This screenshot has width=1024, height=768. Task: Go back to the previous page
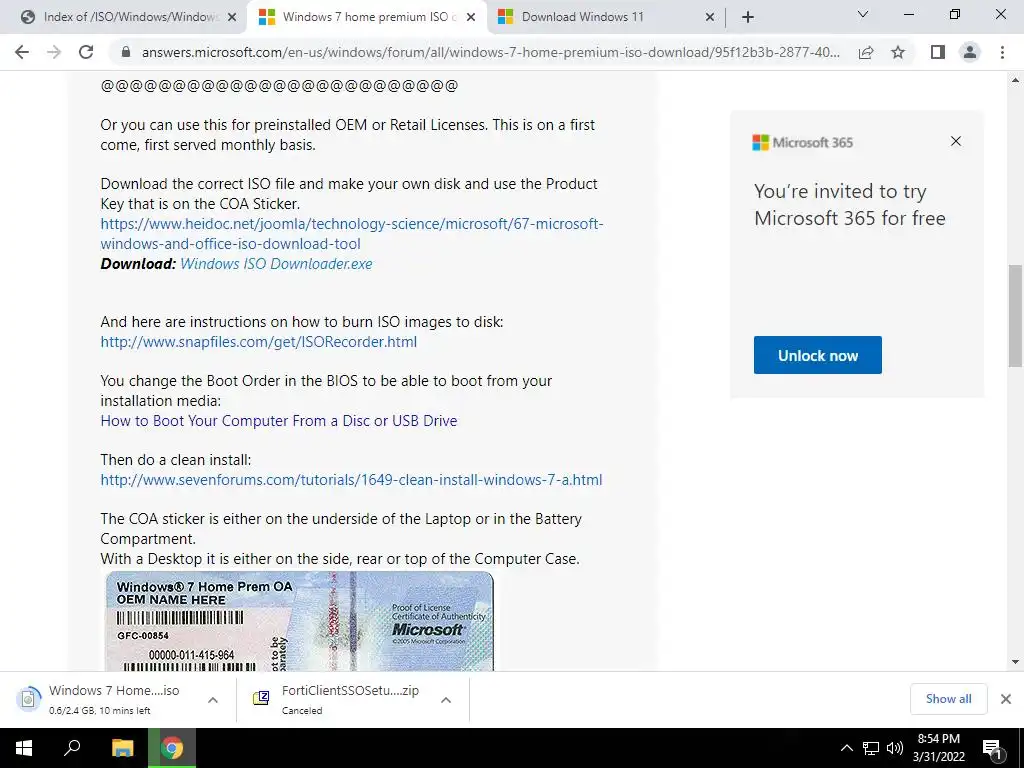point(22,52)
